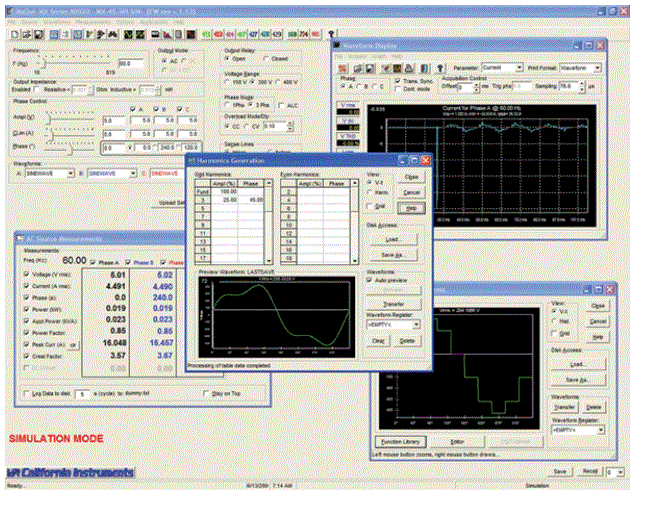Click the blue numbered register icon in main toolbar
This screenshot has height=506, width=648.
pyautogui.click(x=253, y=34)
